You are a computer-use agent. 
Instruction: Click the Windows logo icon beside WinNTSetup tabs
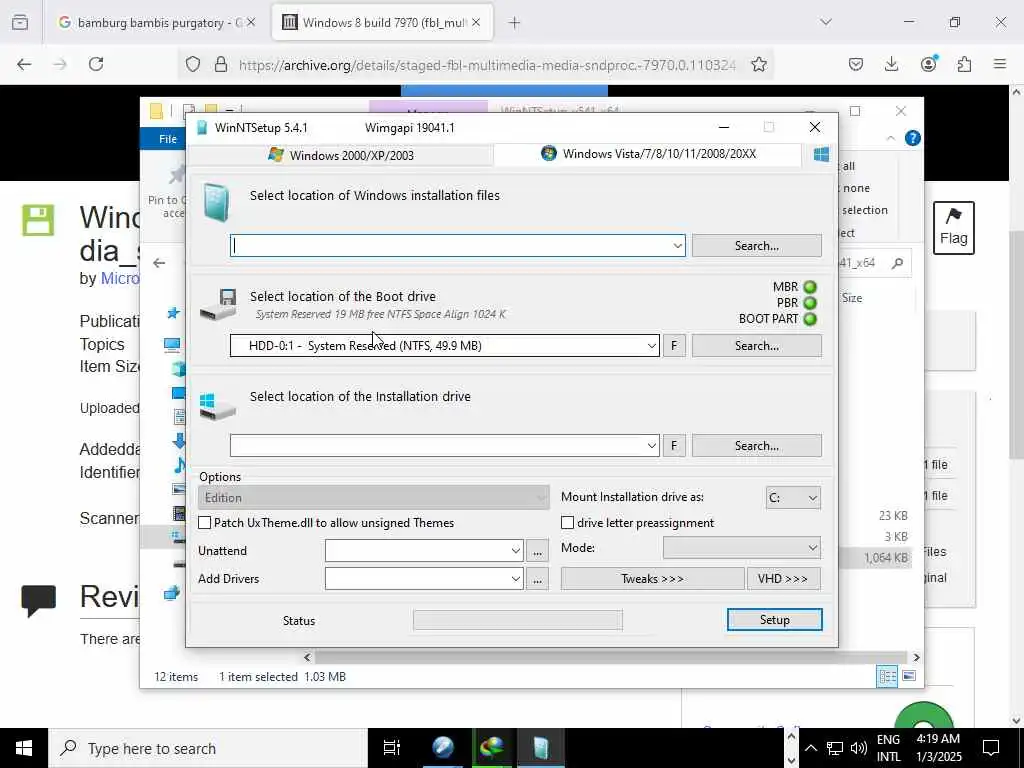point(821,154)
